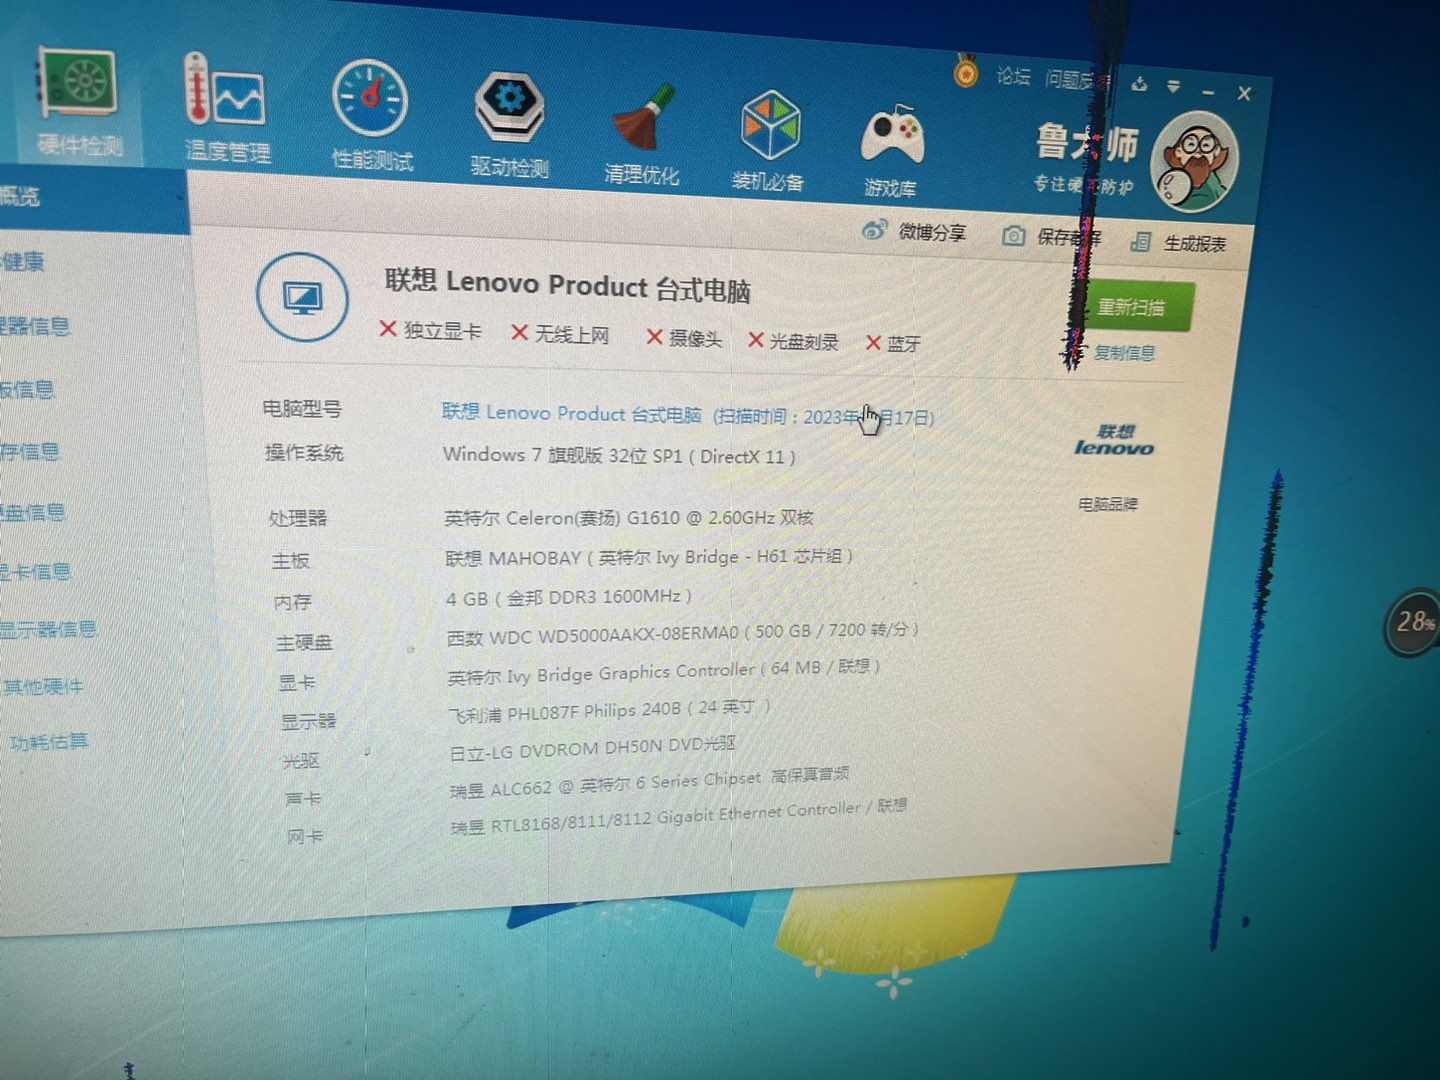
Task: Open the 游戏库 gamepad tab
Action: point(890,150)
